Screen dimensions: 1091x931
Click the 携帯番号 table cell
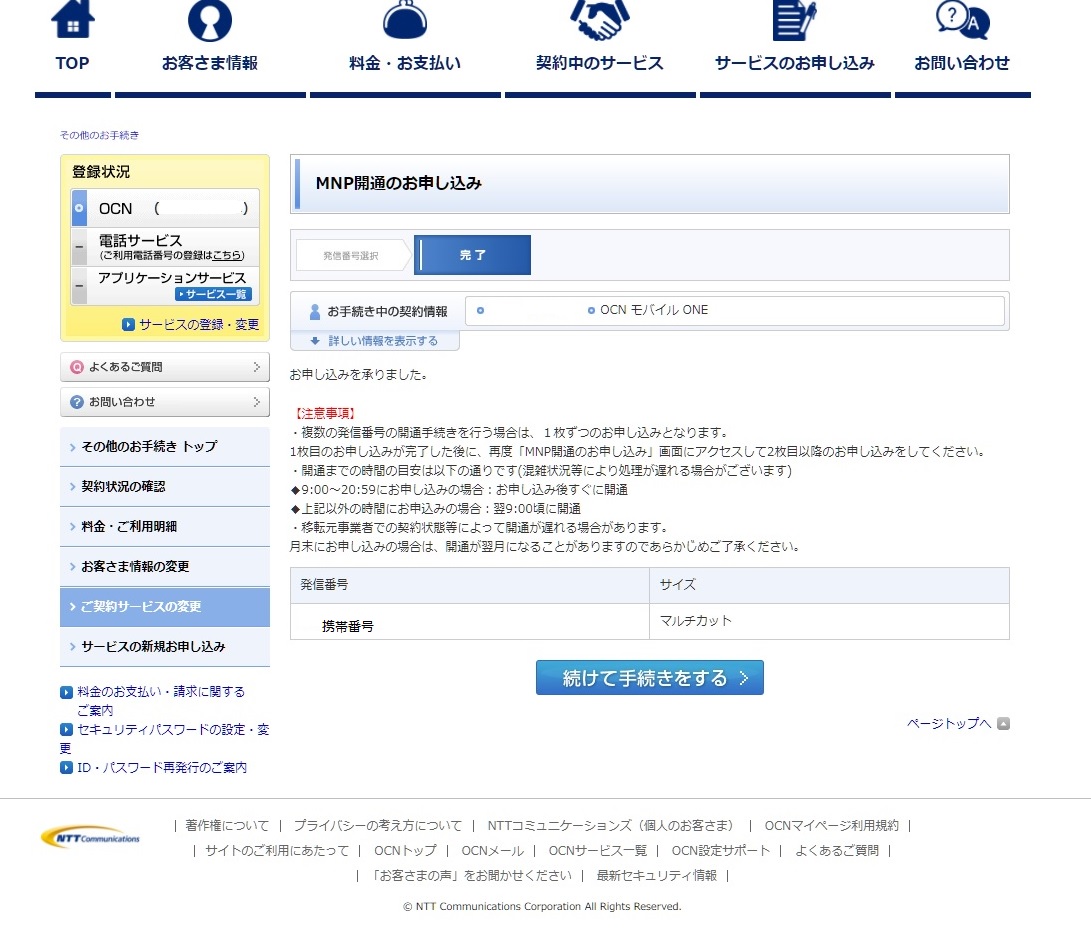[470, 621]
